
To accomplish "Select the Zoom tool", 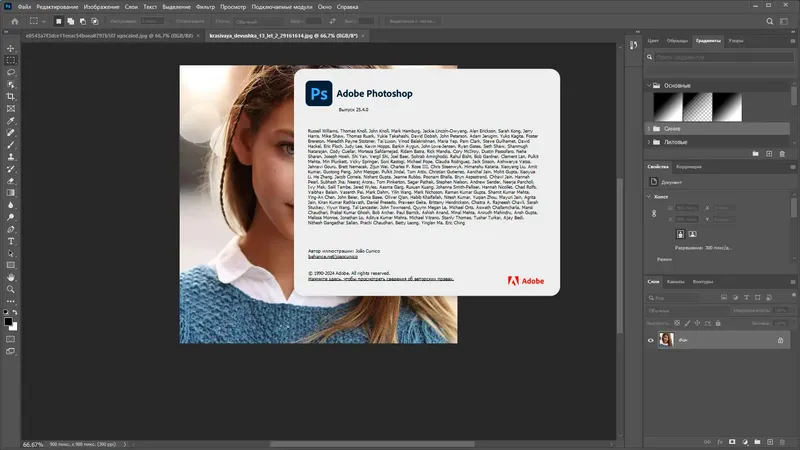I will pos(11,289).
